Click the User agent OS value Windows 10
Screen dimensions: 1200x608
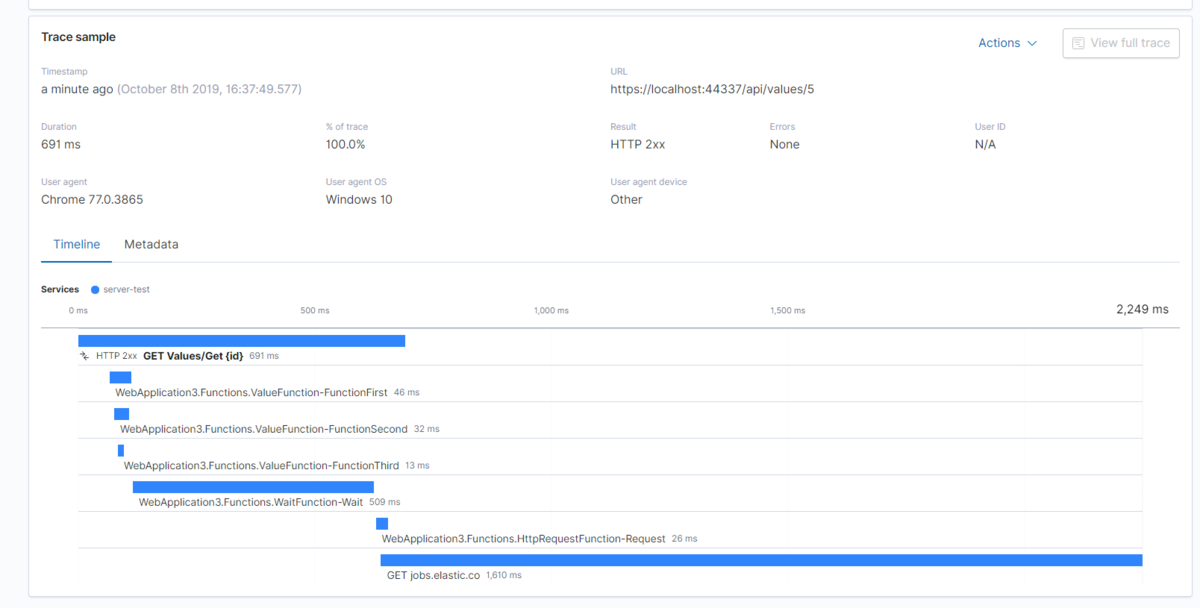click(359, 199)
